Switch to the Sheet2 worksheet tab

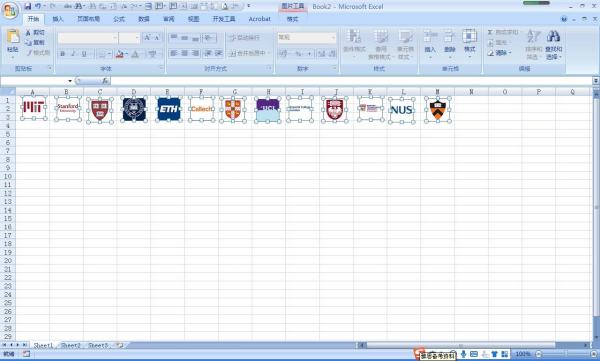[x=71, y=345]
